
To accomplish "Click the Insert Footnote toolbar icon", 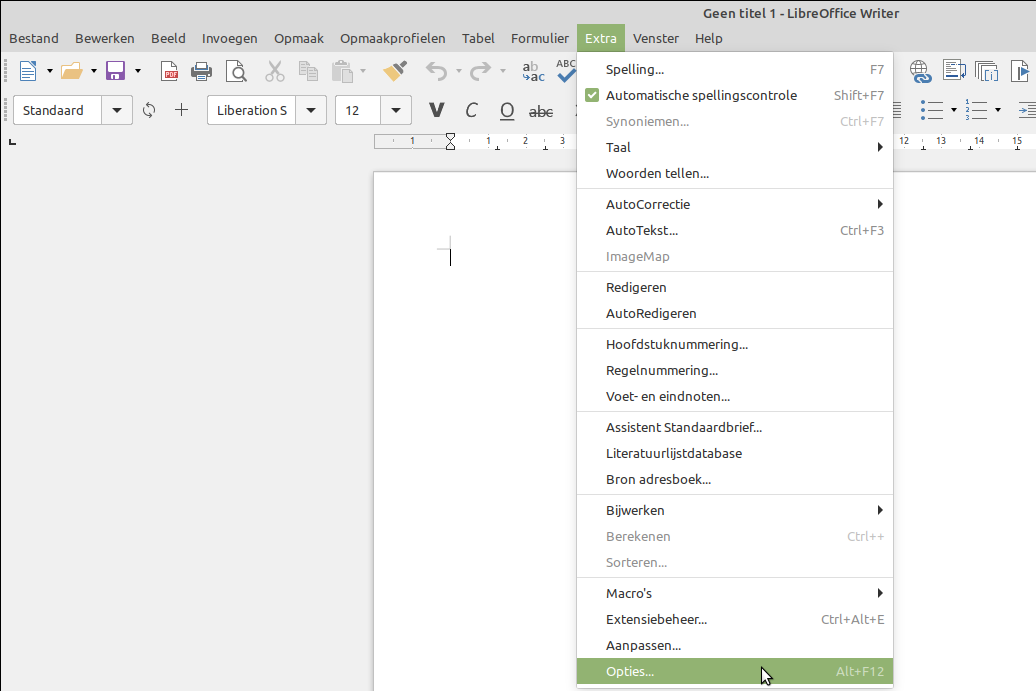I will (953, 71).
